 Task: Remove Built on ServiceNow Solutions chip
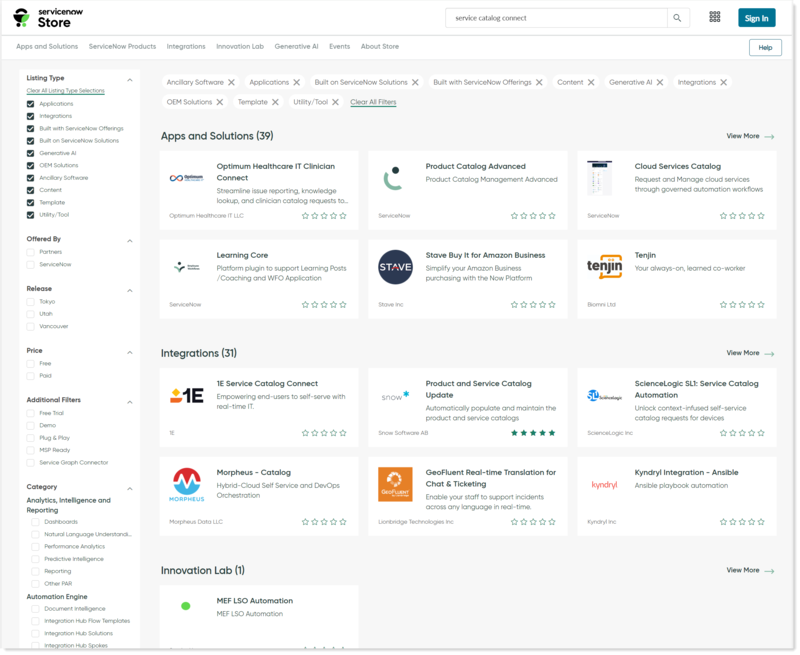416,82
